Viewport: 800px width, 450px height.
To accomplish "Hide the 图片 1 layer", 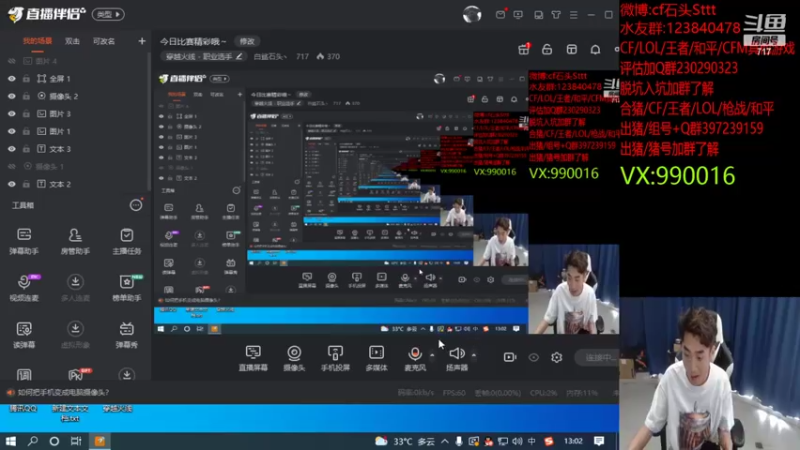I will tap(12, 131).
